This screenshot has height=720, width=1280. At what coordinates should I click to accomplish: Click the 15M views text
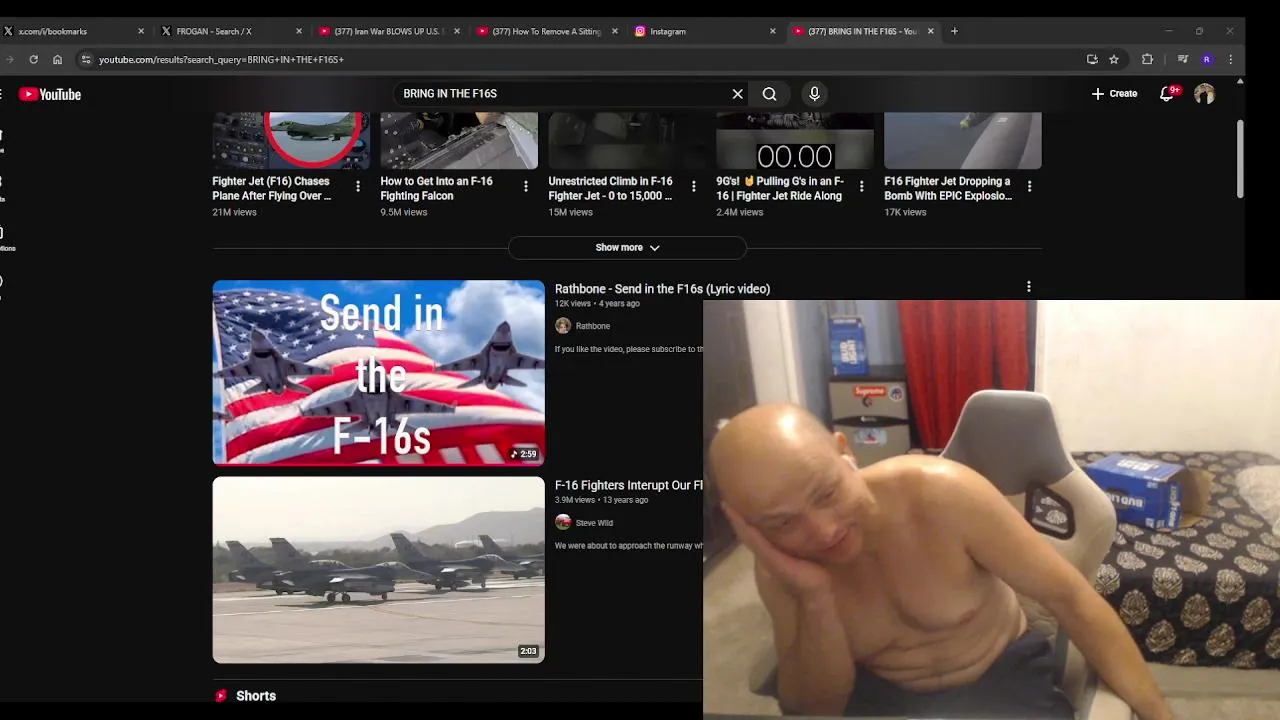click(x=571, y=213)
